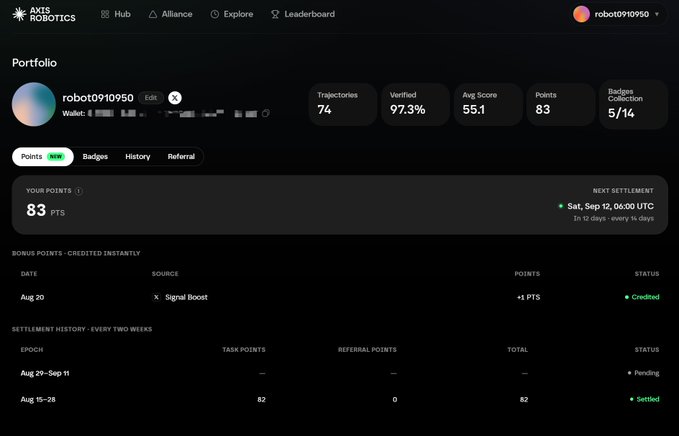Click the Axis Robotics logo
The height and width of the screenshot is (436, 679).
tap(44, 14)
